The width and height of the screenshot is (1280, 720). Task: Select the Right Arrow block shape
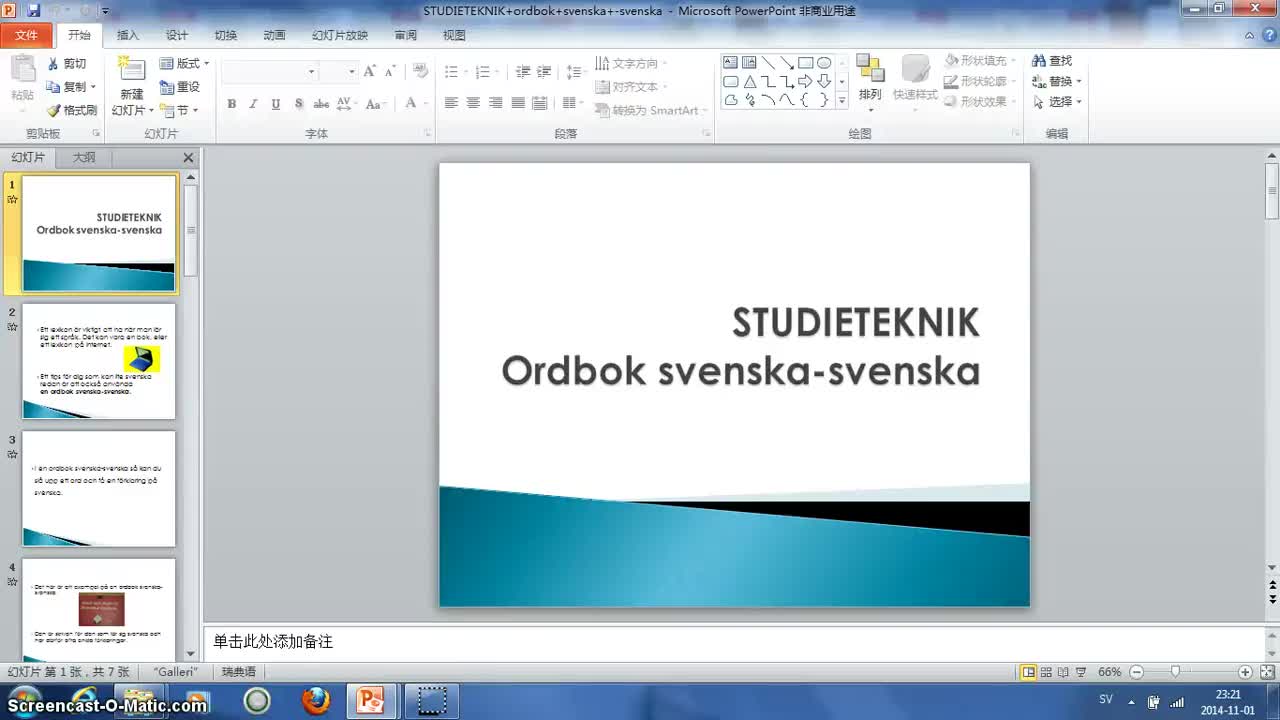pos(805,81)
